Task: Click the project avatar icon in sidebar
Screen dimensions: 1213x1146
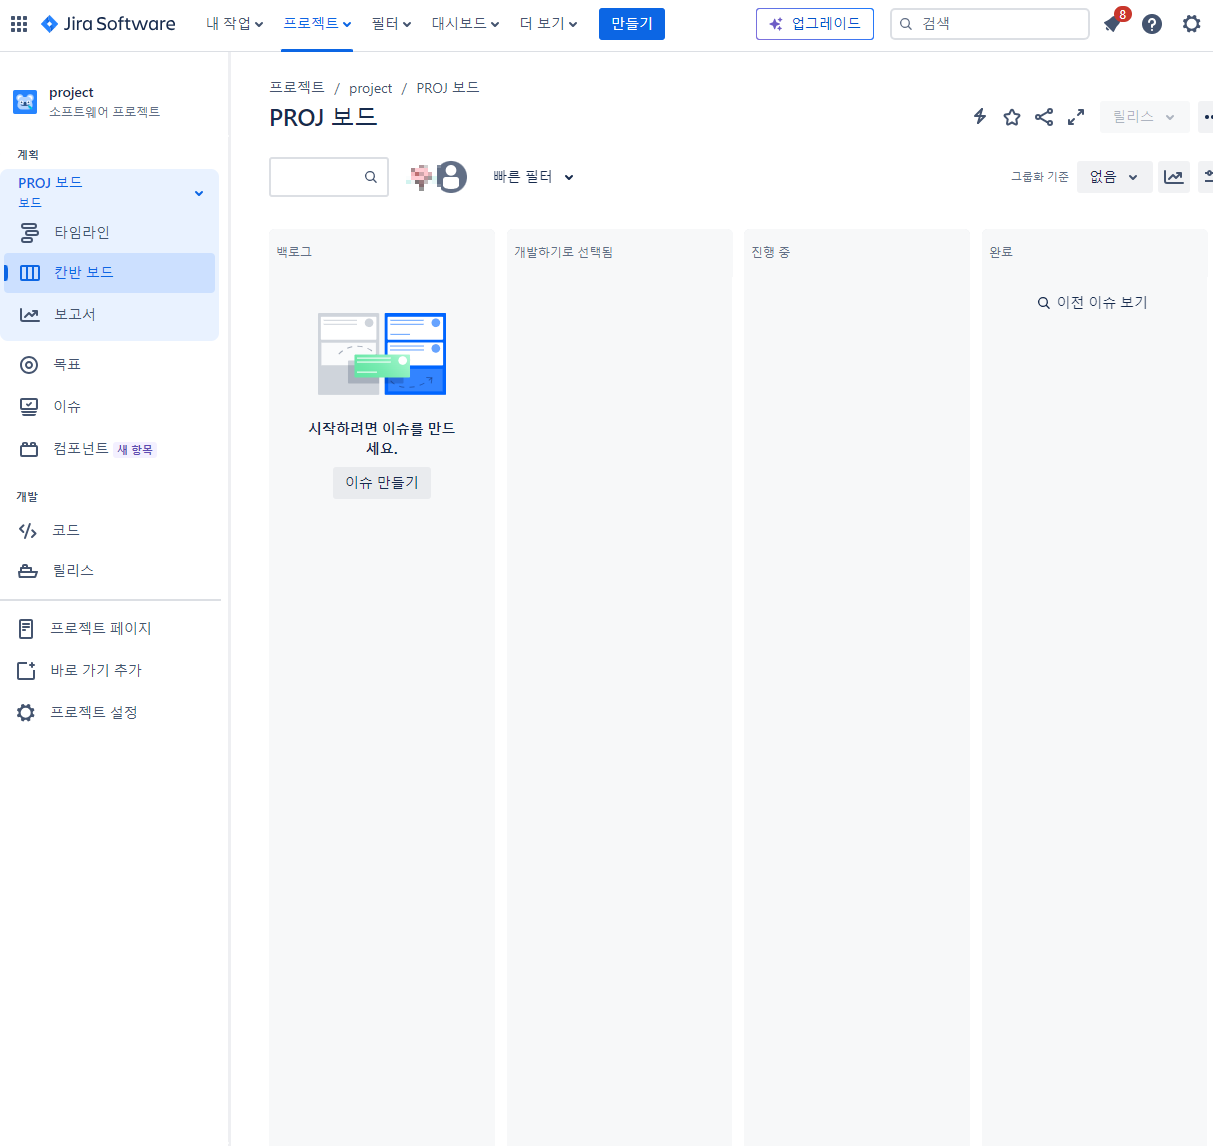Action: (25, 101)
